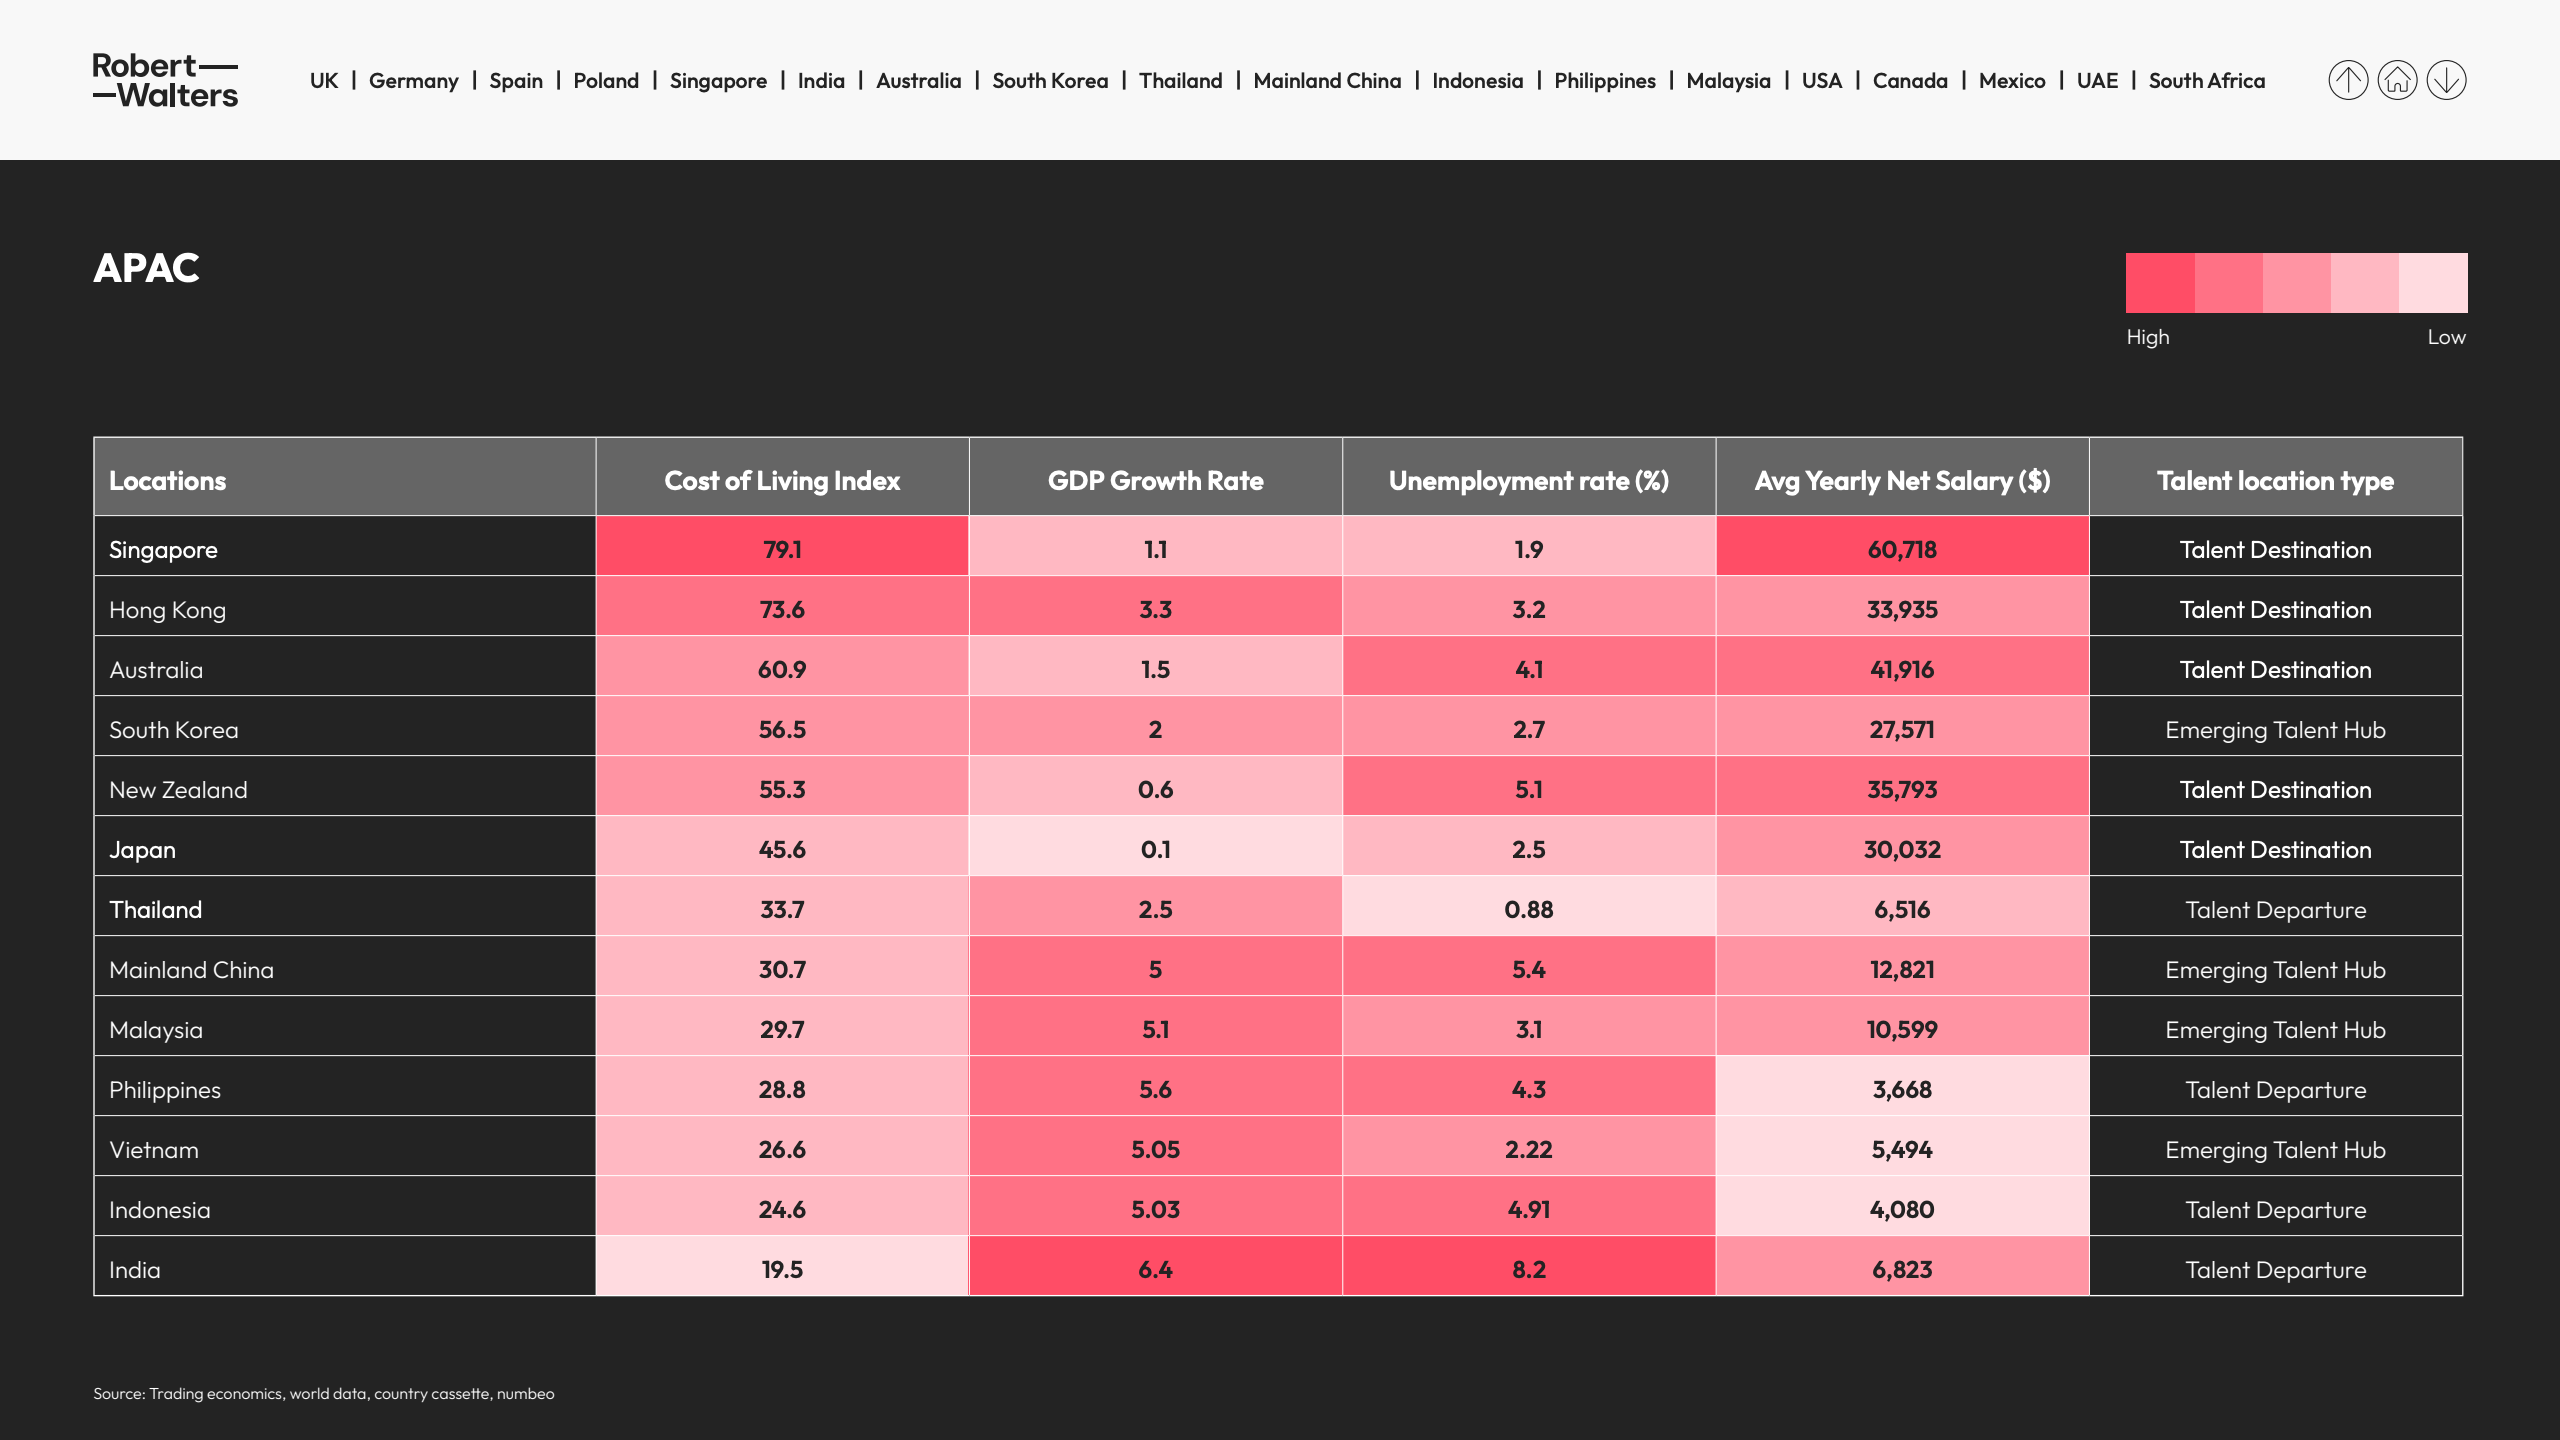Go to the Germany section
The image size is (2560, 1440).
tap(413, 80)
